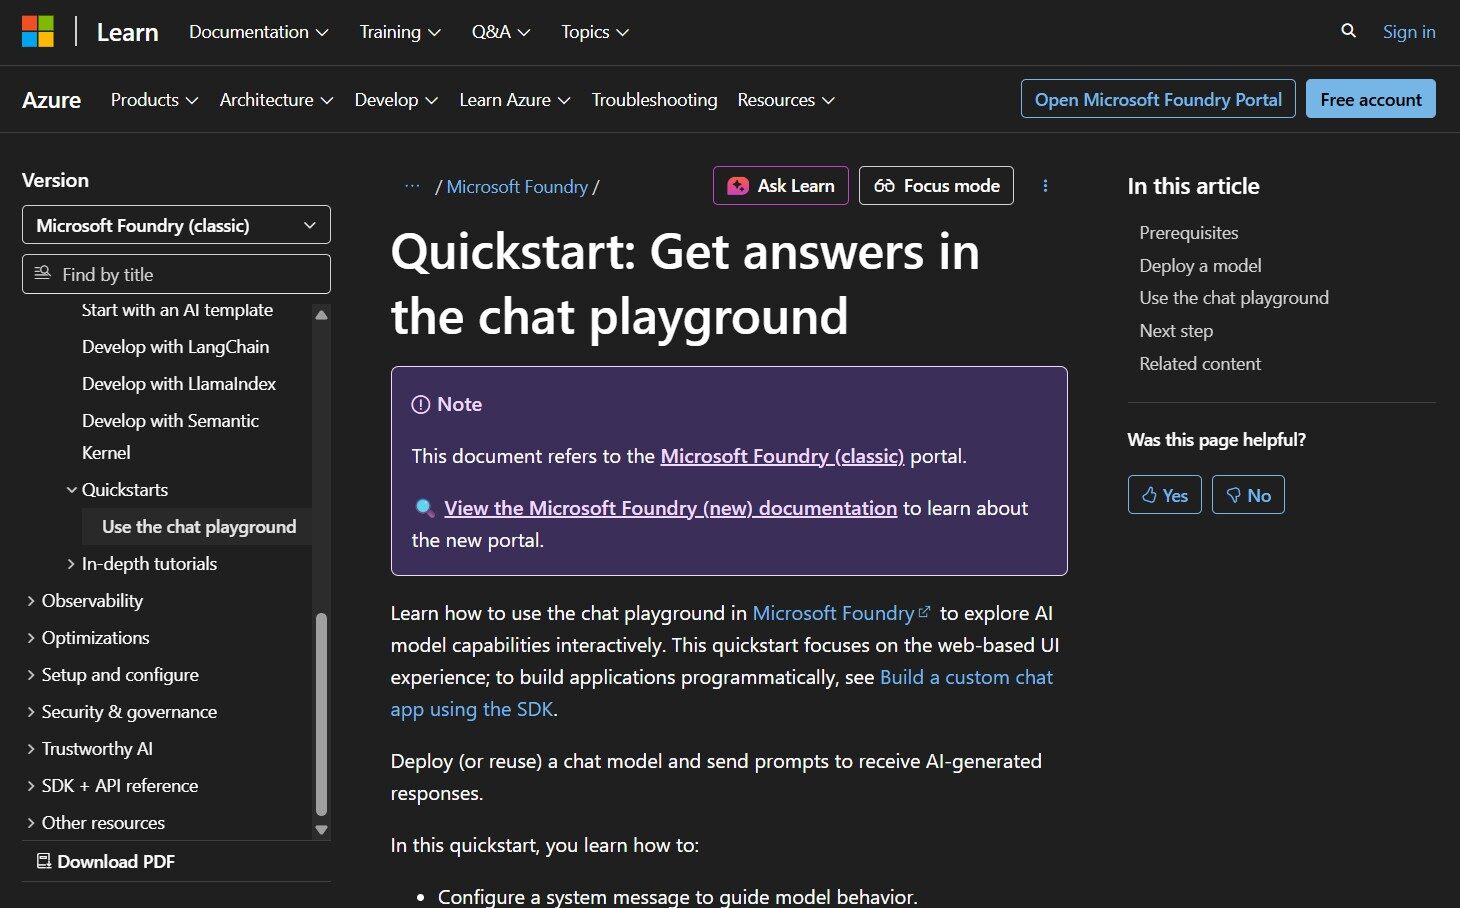The width and height of the screenshot is (1460, 908).
Task: Download the PDF of the documentation
Action: (x=106, y=861)
